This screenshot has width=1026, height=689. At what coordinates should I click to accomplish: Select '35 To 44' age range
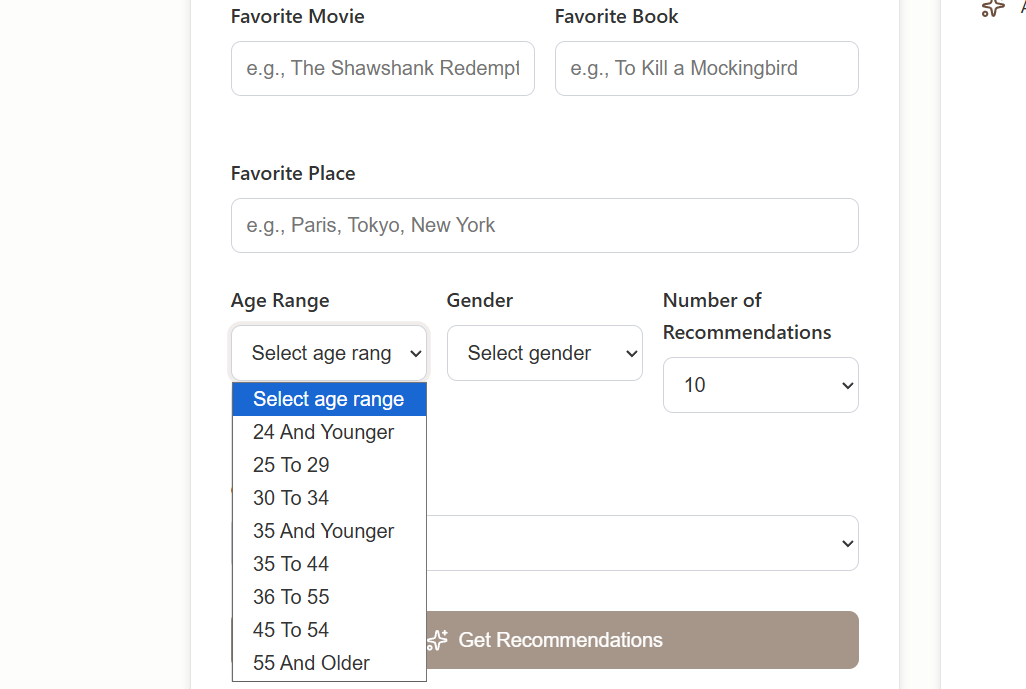point(291,564)
